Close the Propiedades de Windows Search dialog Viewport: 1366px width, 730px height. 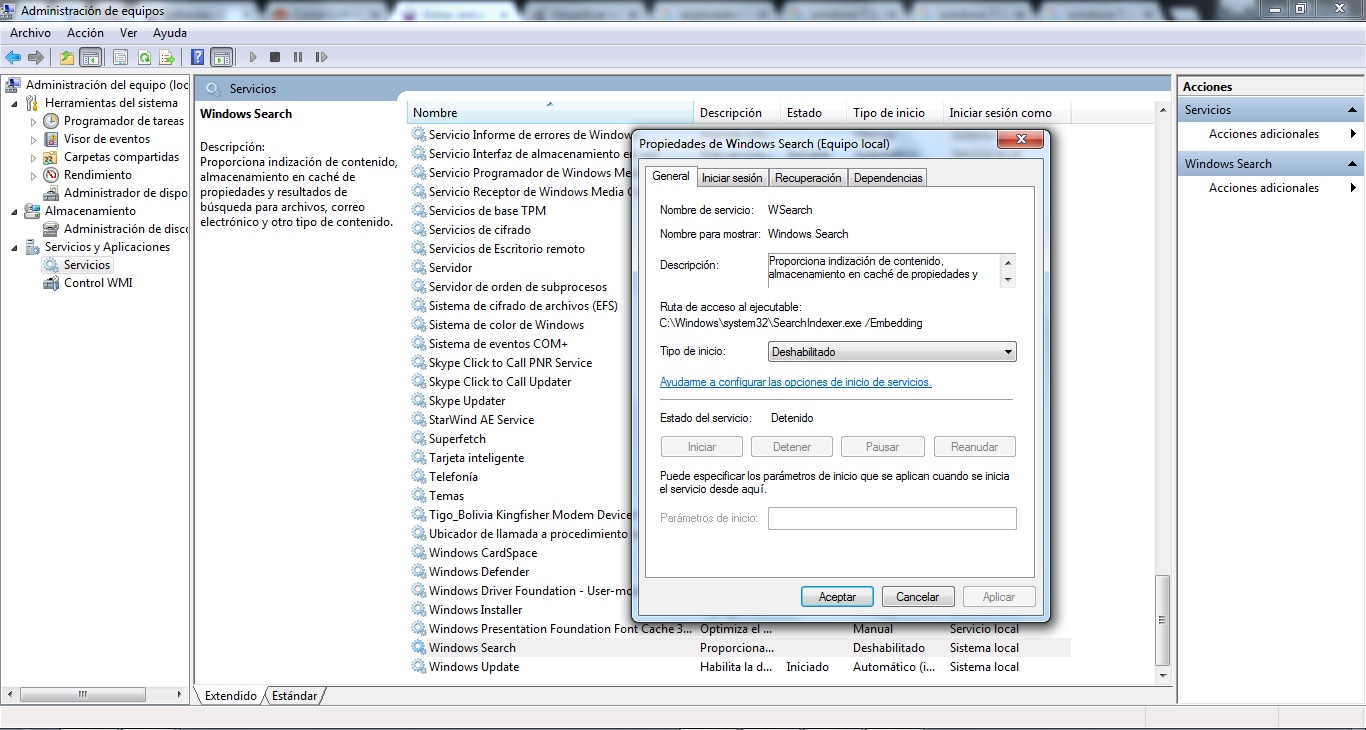tap(1021, 141)
